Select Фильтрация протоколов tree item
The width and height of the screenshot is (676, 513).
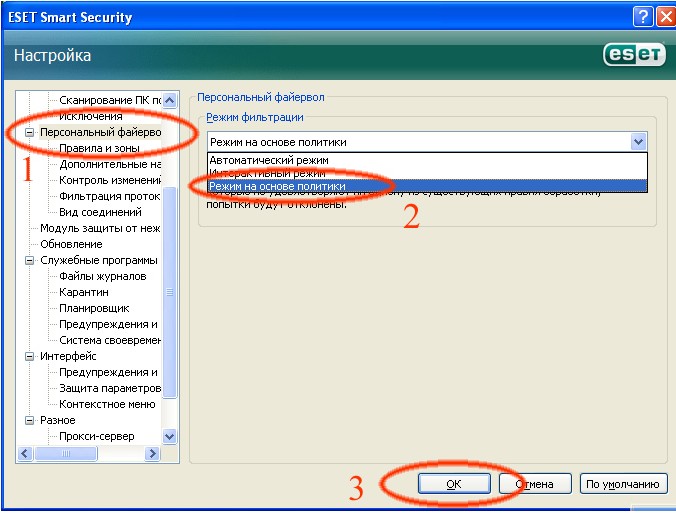point(110,196)
